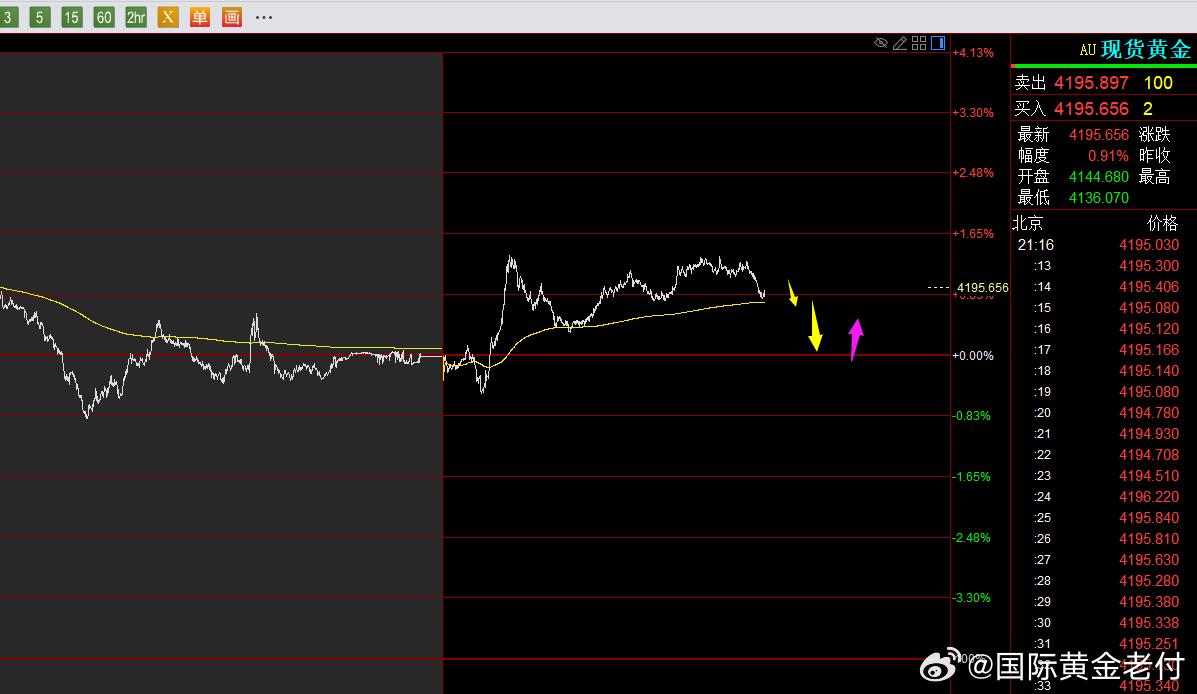Select tick price 4194.780 at :20
This screenshot has width=1197, height=694.
pos(1149,413)
